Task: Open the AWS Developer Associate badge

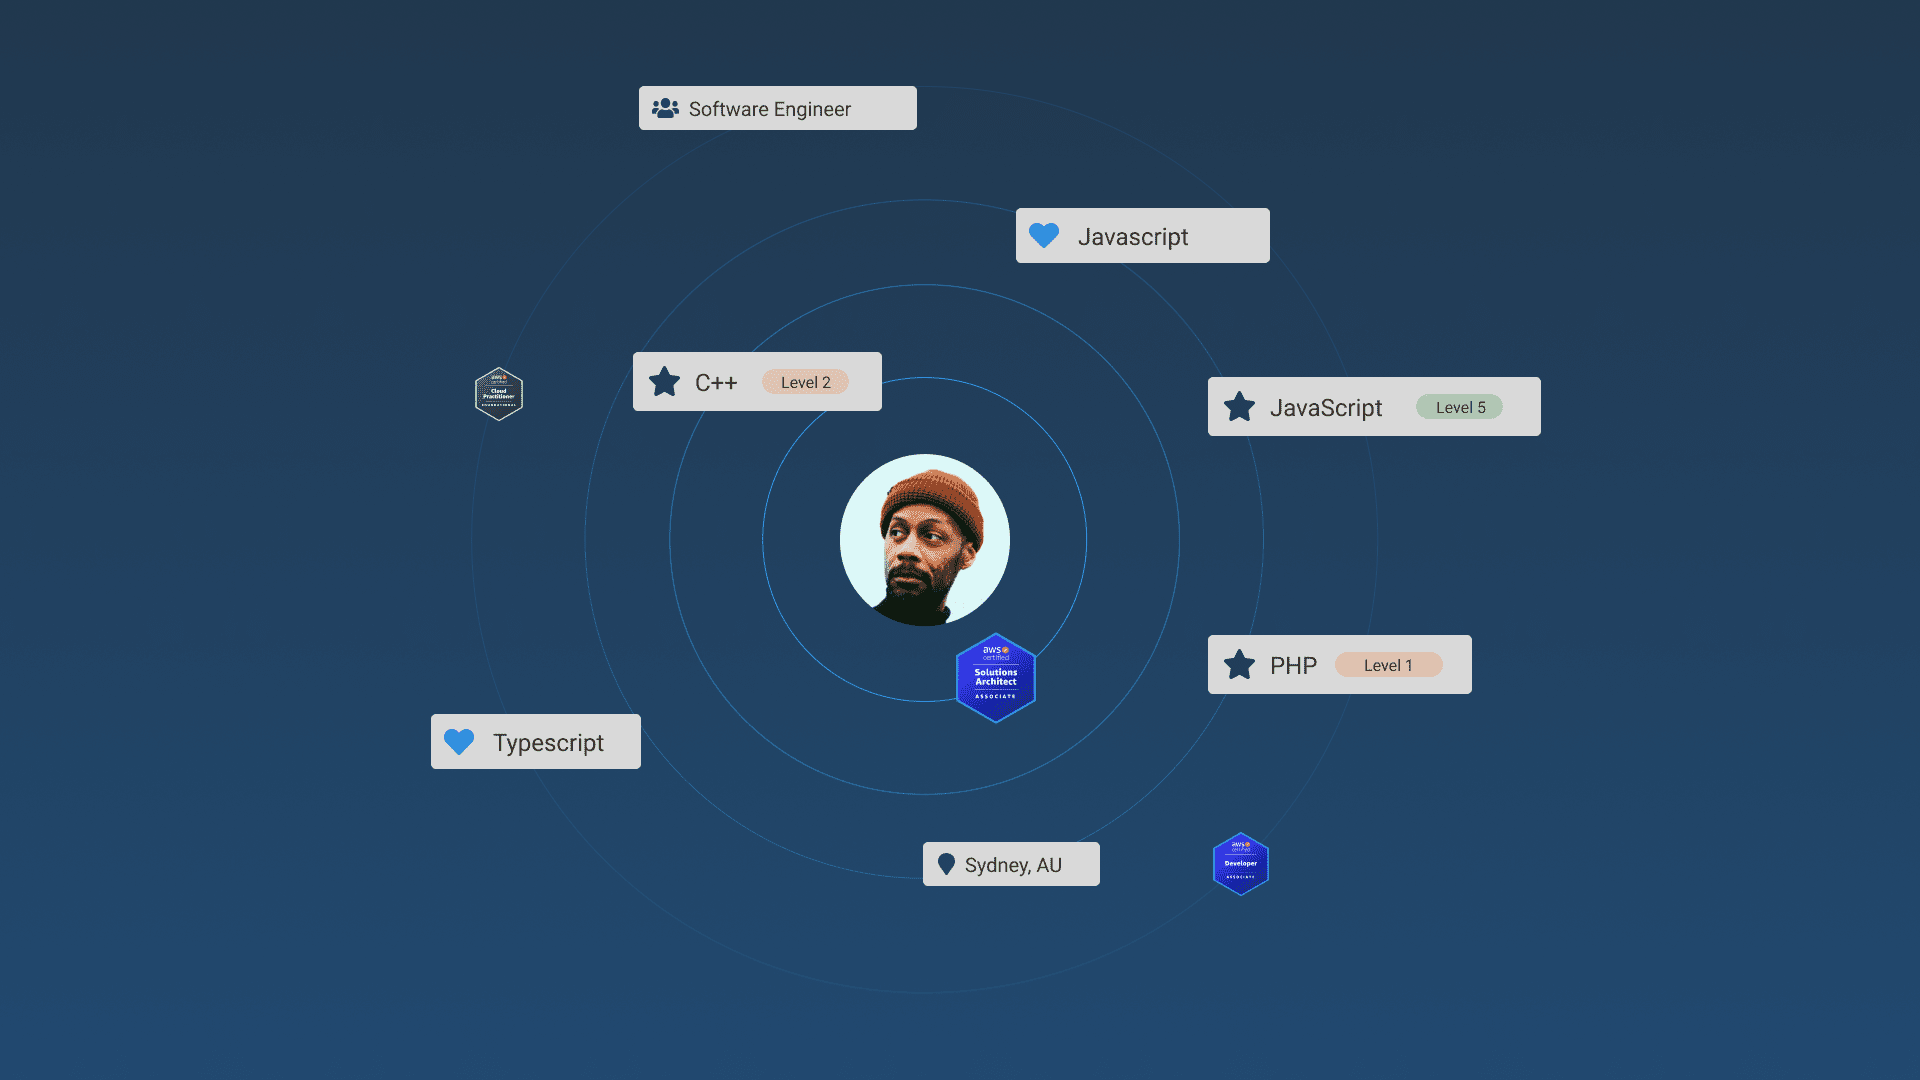Action: pyautogui.click(x=1240, y=864)
